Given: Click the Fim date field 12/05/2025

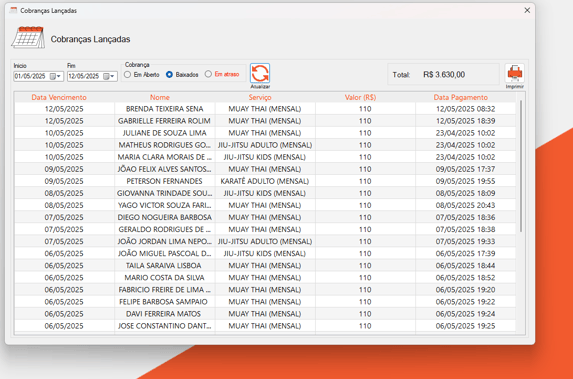Looking at the screenshot, I should [x=84, y=76].
